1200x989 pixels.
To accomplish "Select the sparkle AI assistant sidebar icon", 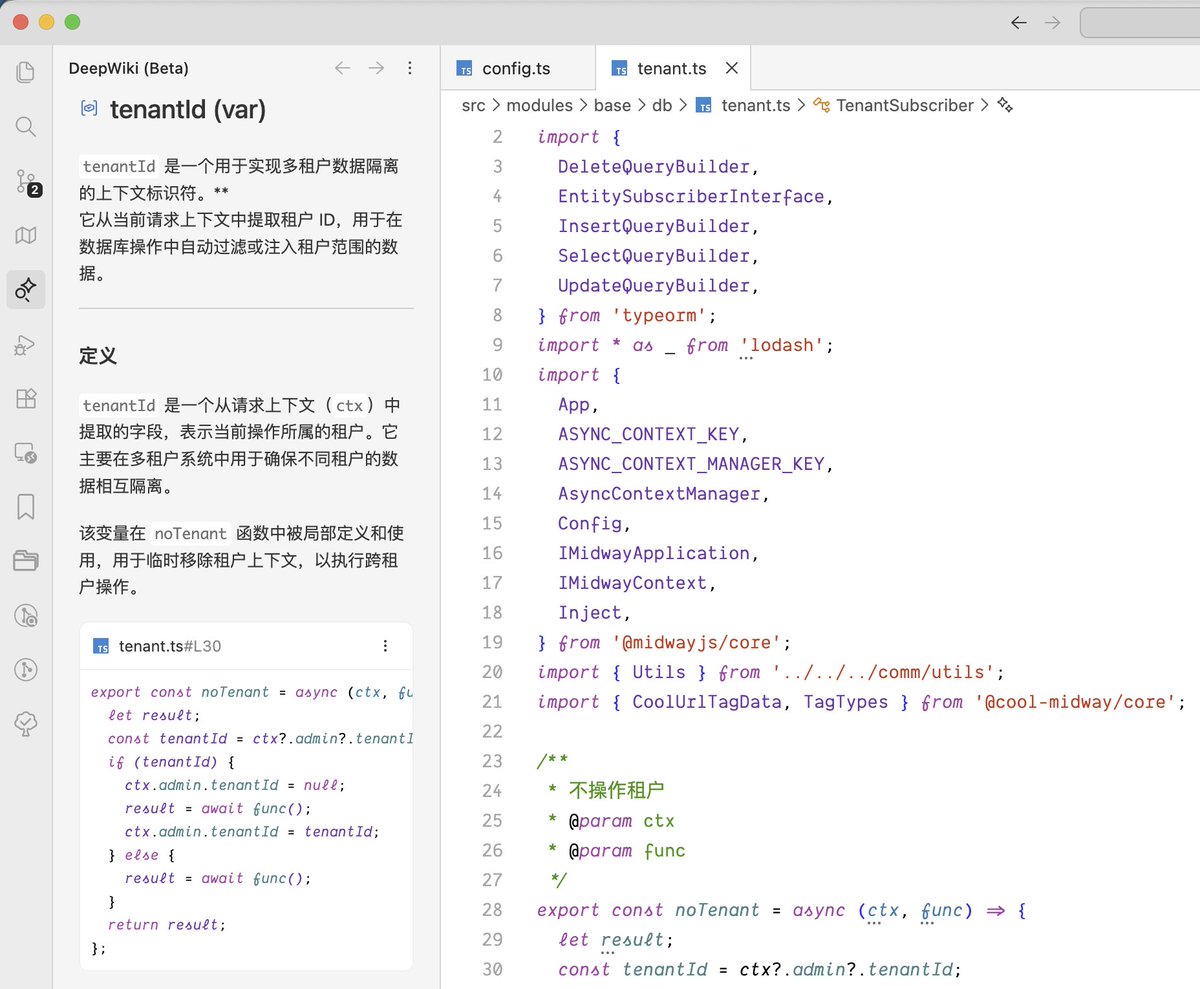I will click(25, 290).
